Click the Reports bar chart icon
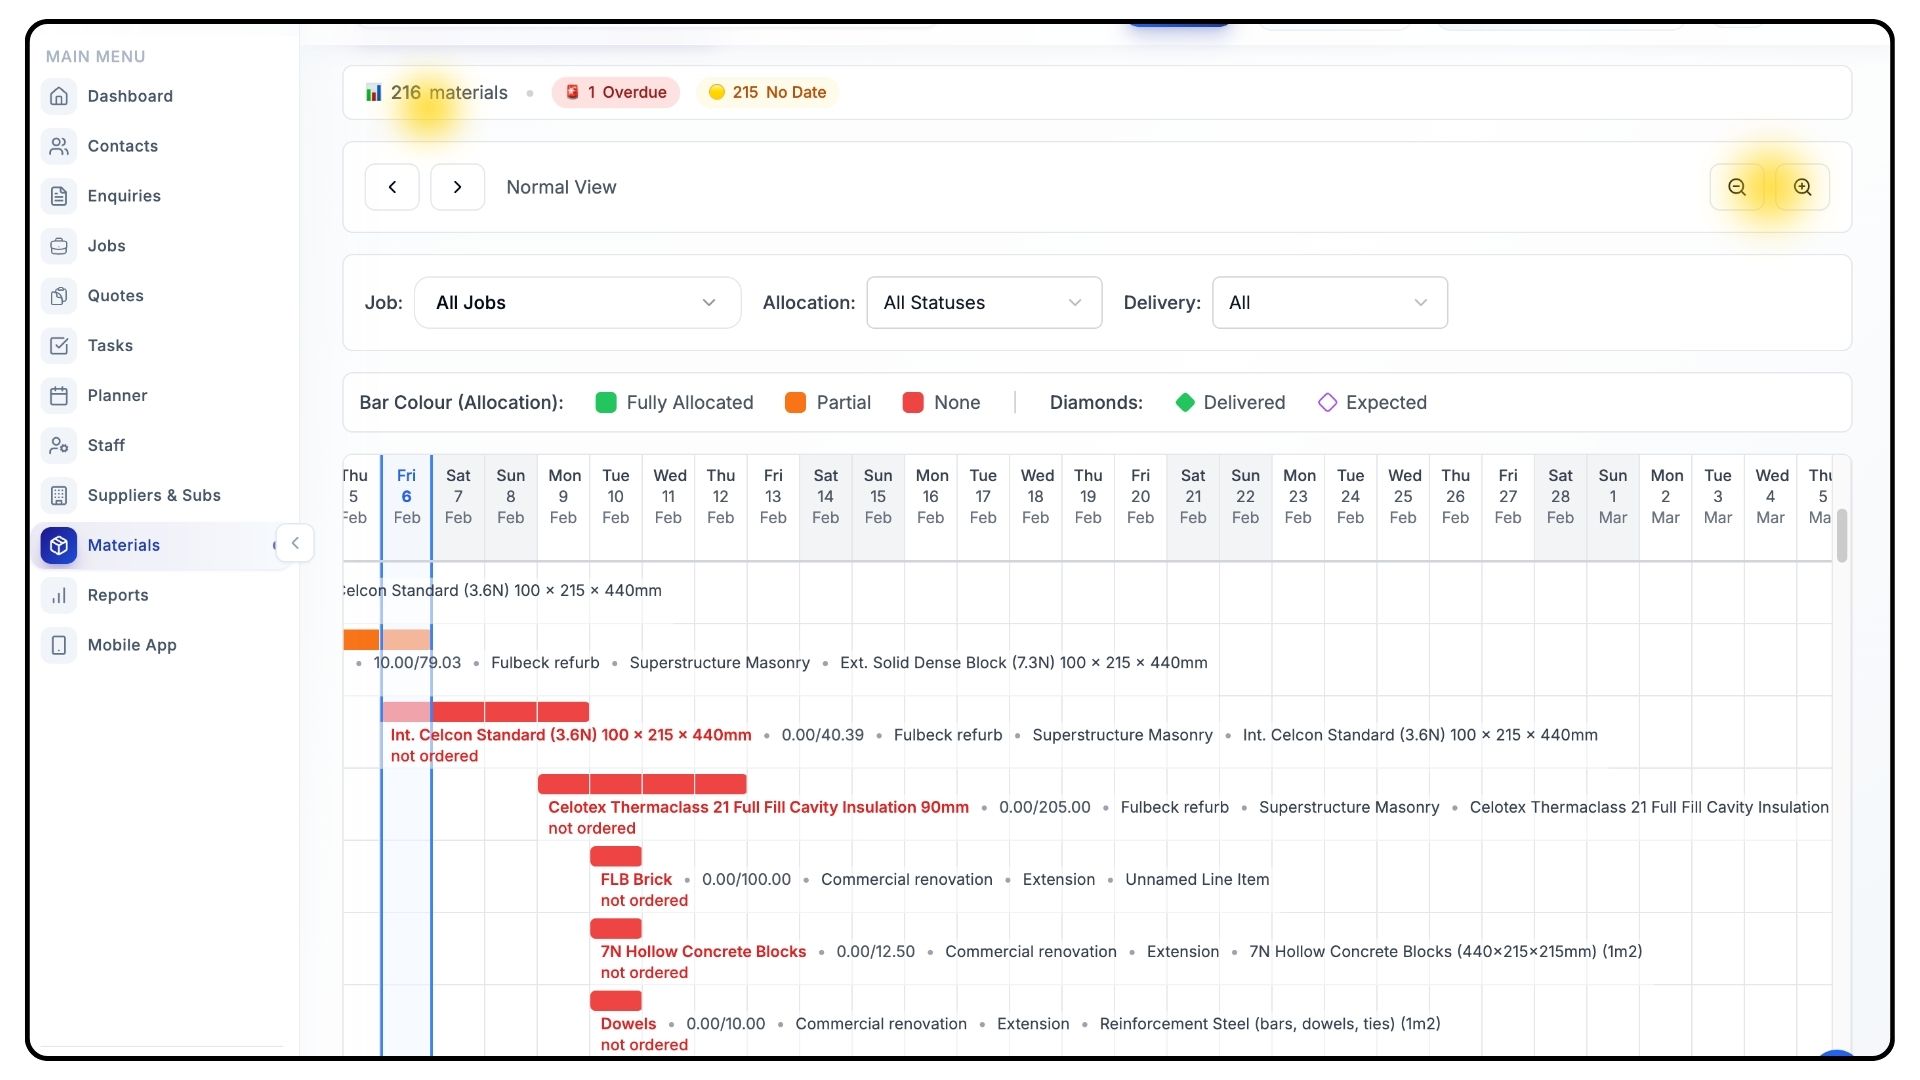 [x=59, y=595]
